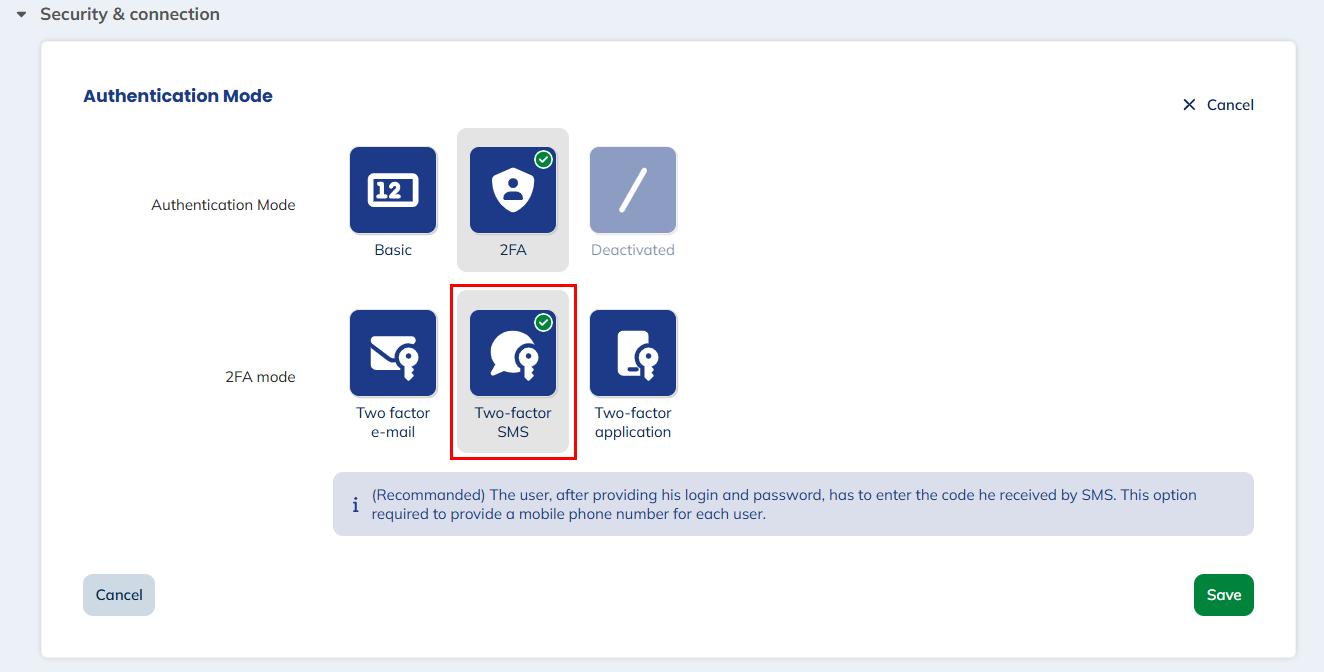Select the Basic authentication mode icon
The image size is (1324, 672).
tap(393, 190)
